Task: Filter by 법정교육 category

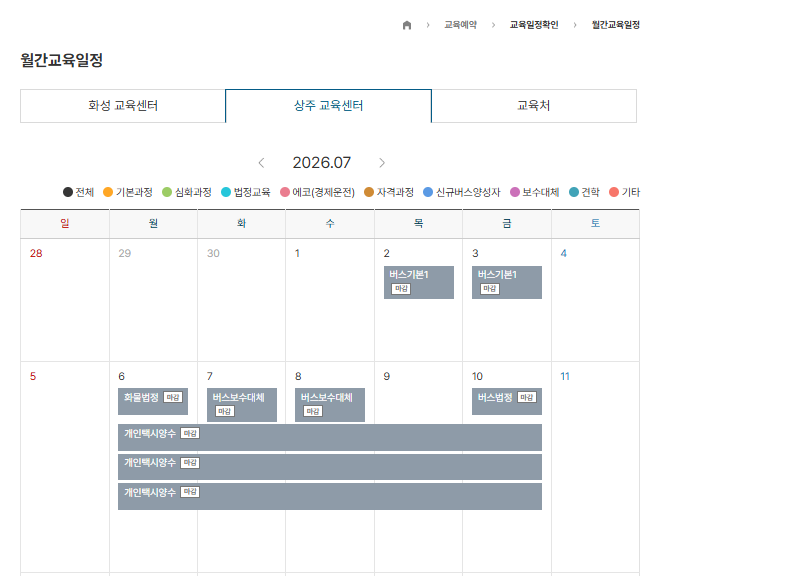Action: click(245, 192)
